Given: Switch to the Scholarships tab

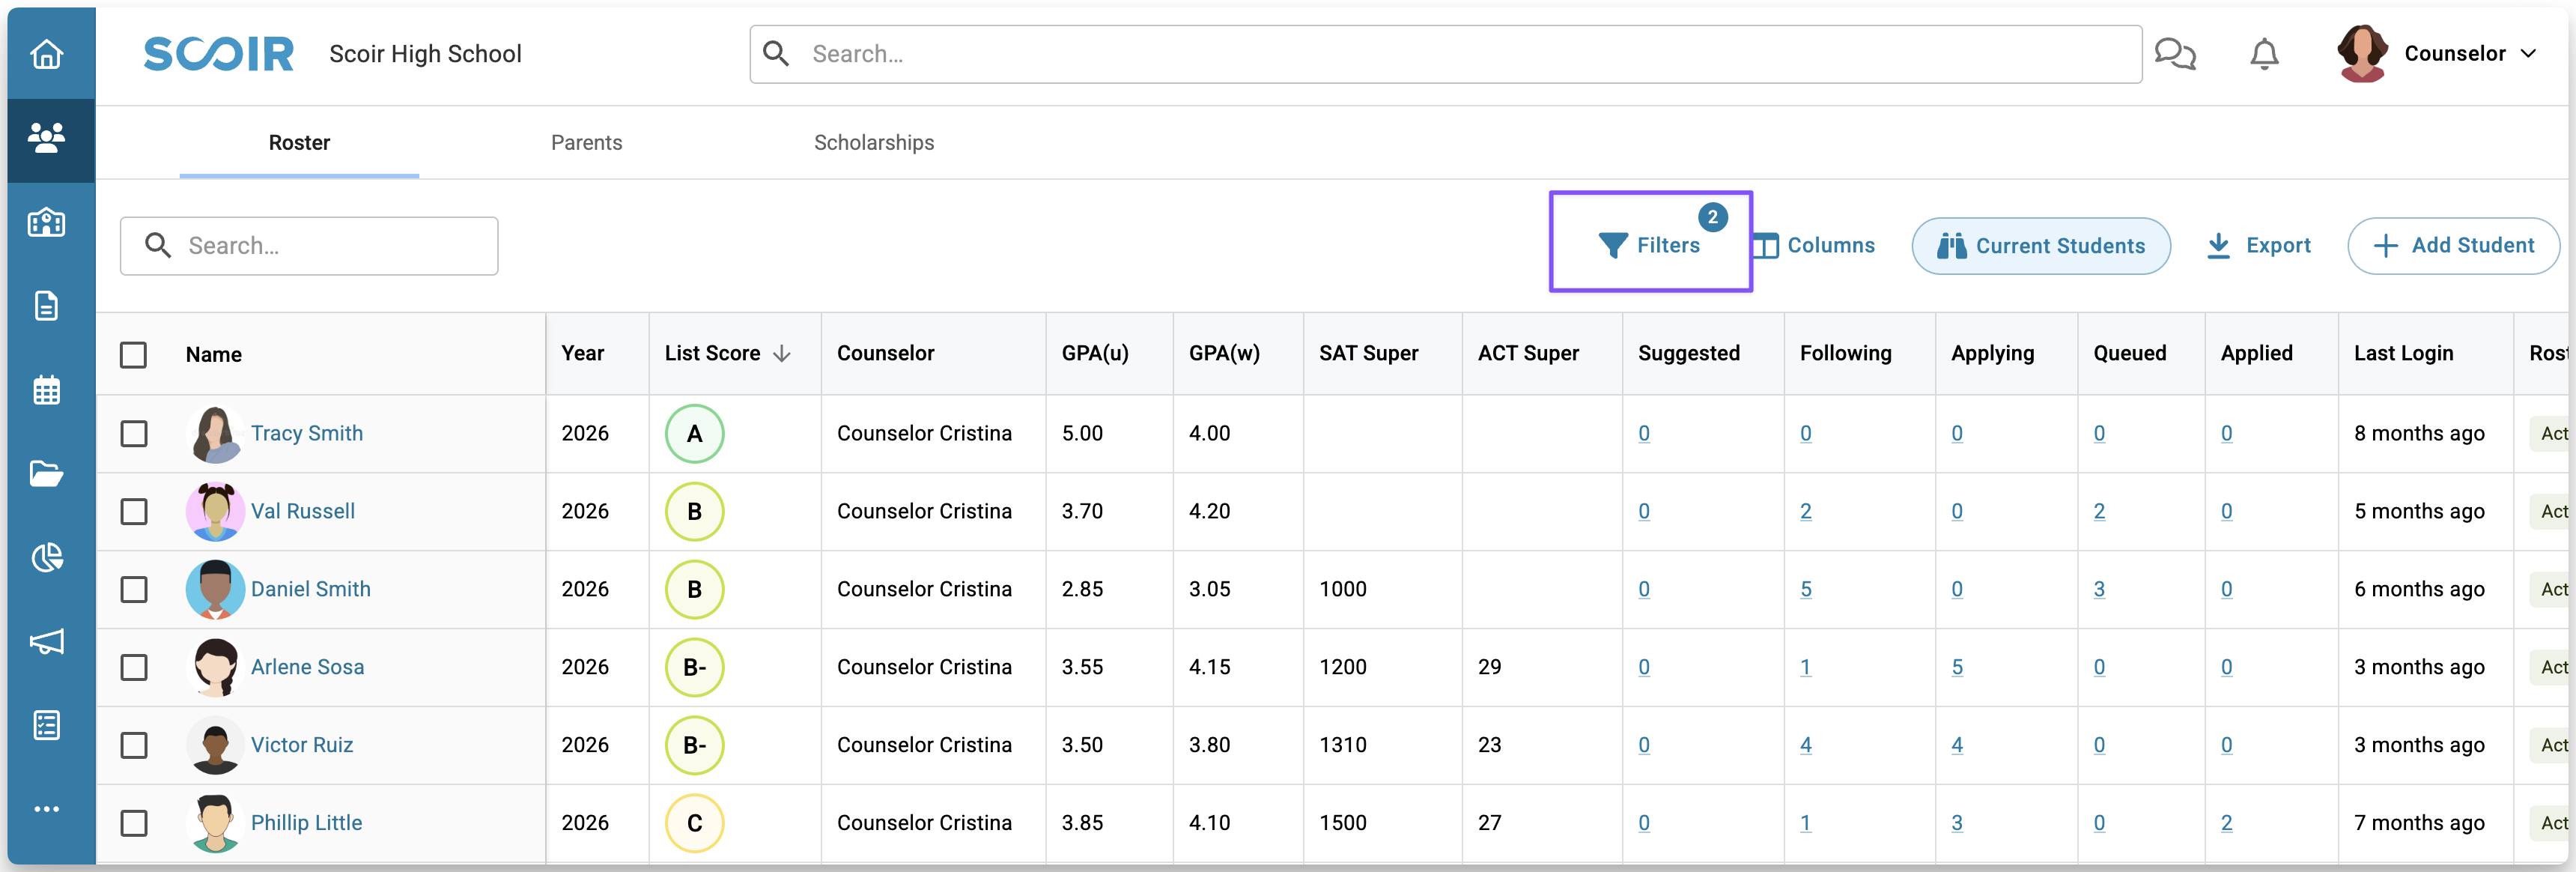Looking at the screenshot, I should pyautogui.click(x=873, y=143).
